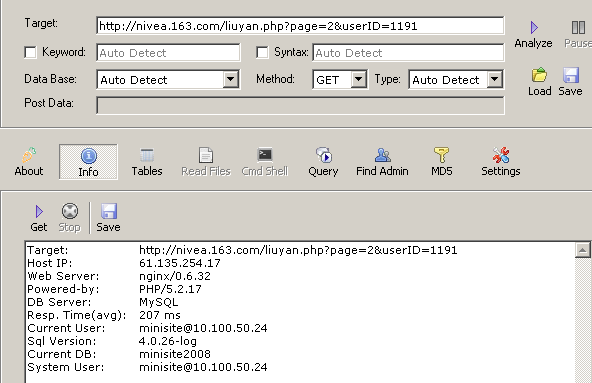Click the Pause icon
This screenshot has width=592, height=383.
pos(578,28)
